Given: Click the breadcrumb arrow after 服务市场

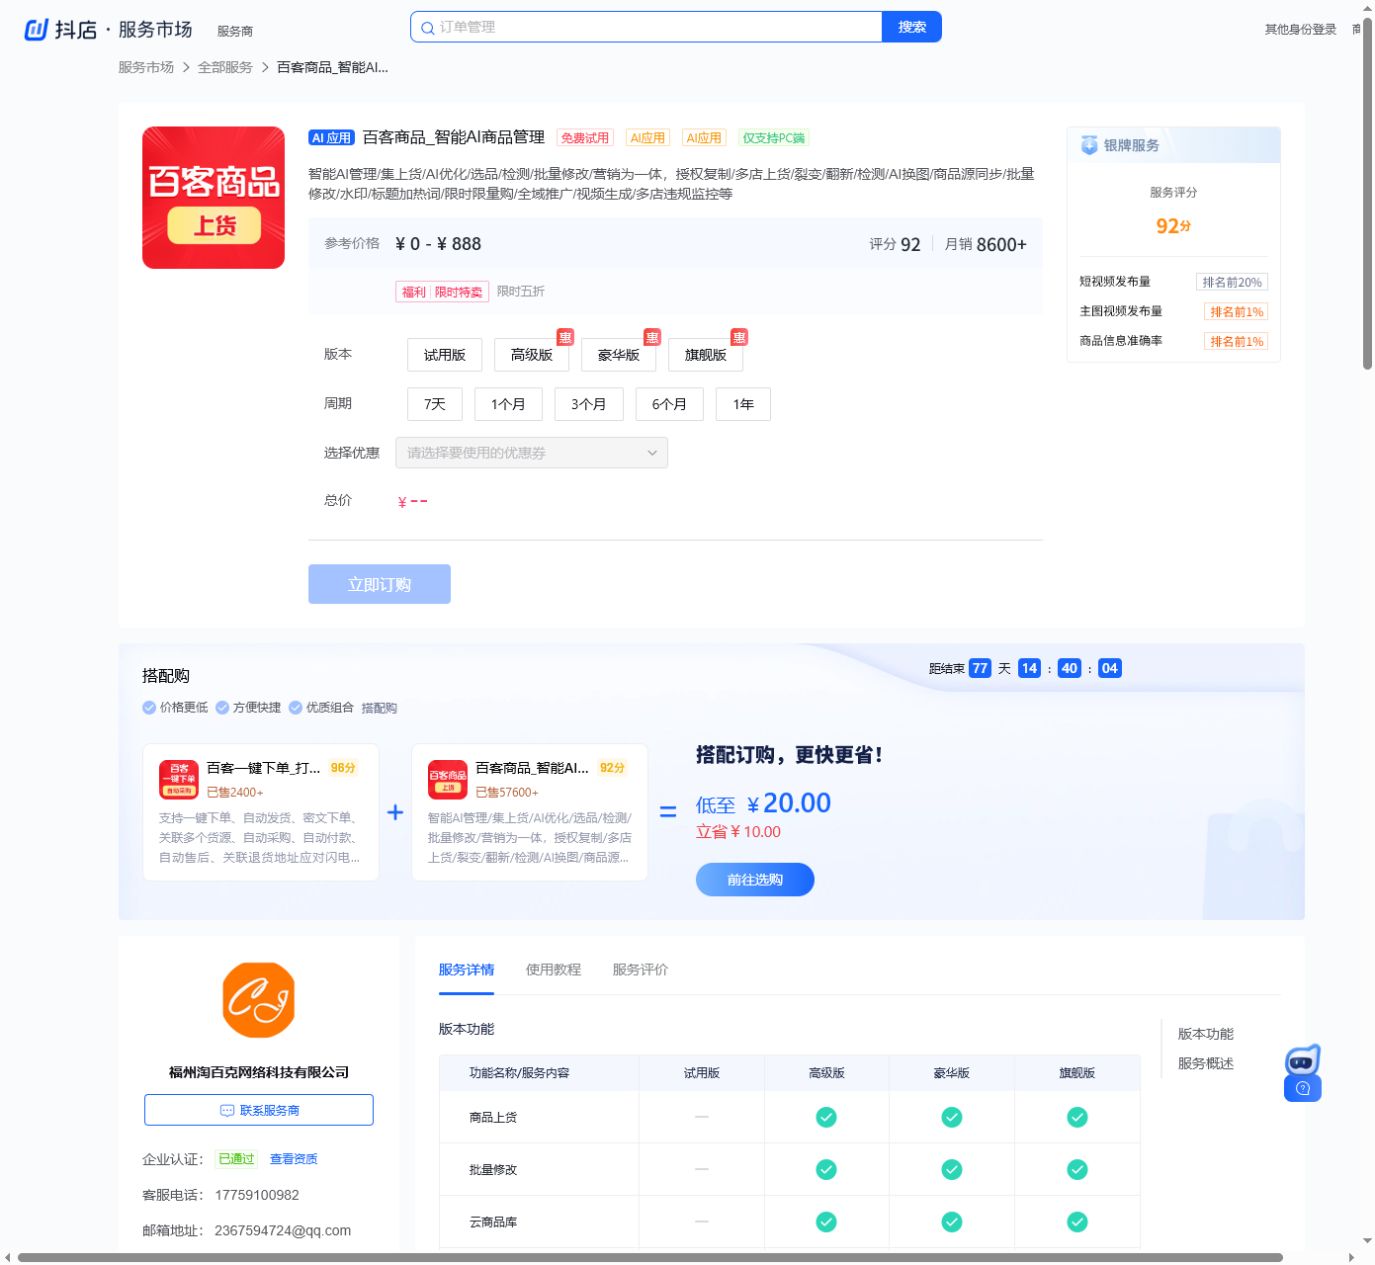Looking at the screenshot, I should pyautogui.click(x=186, y=67).
